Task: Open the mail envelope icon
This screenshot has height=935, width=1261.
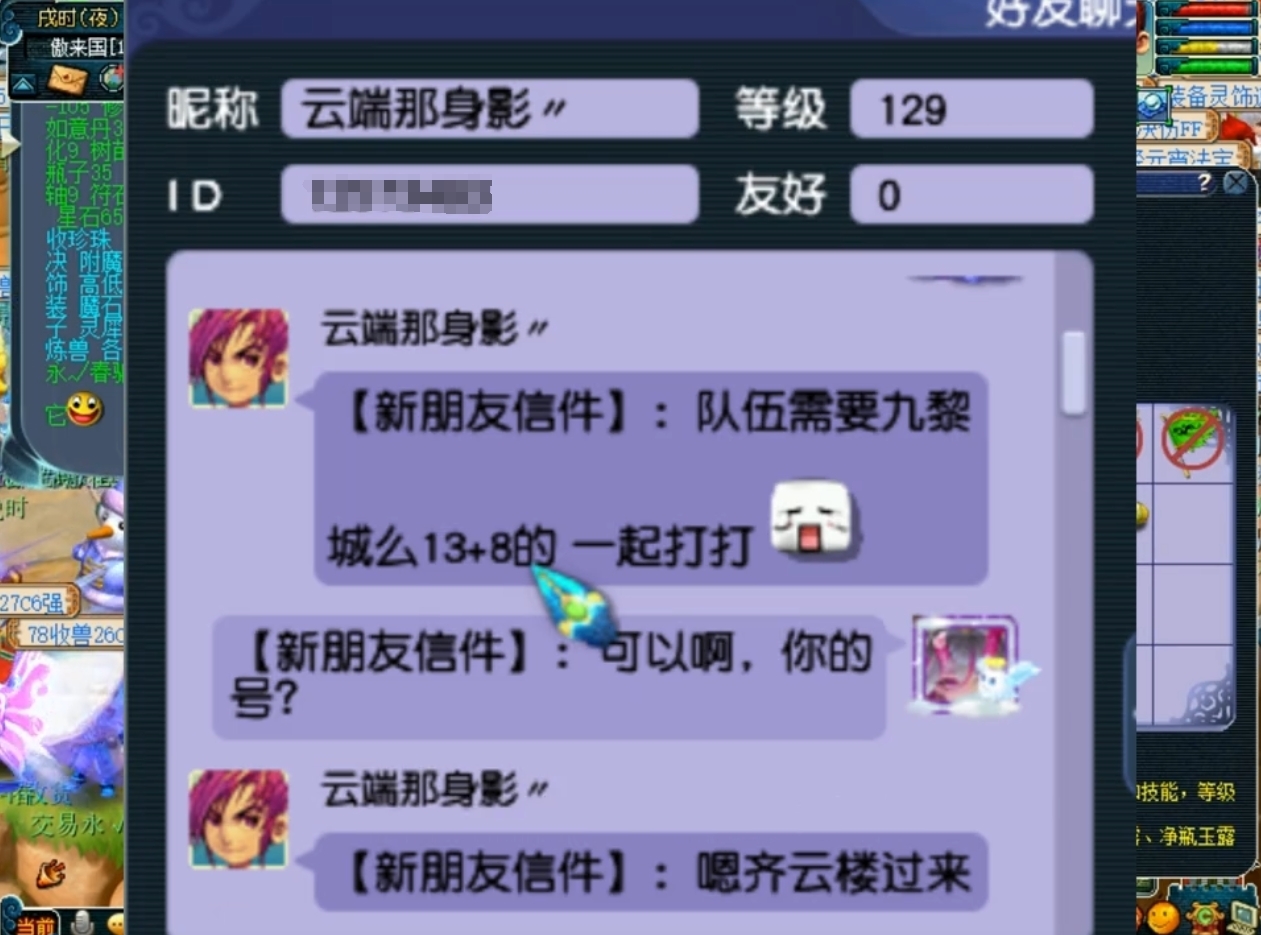Action: tap(67, 78)
